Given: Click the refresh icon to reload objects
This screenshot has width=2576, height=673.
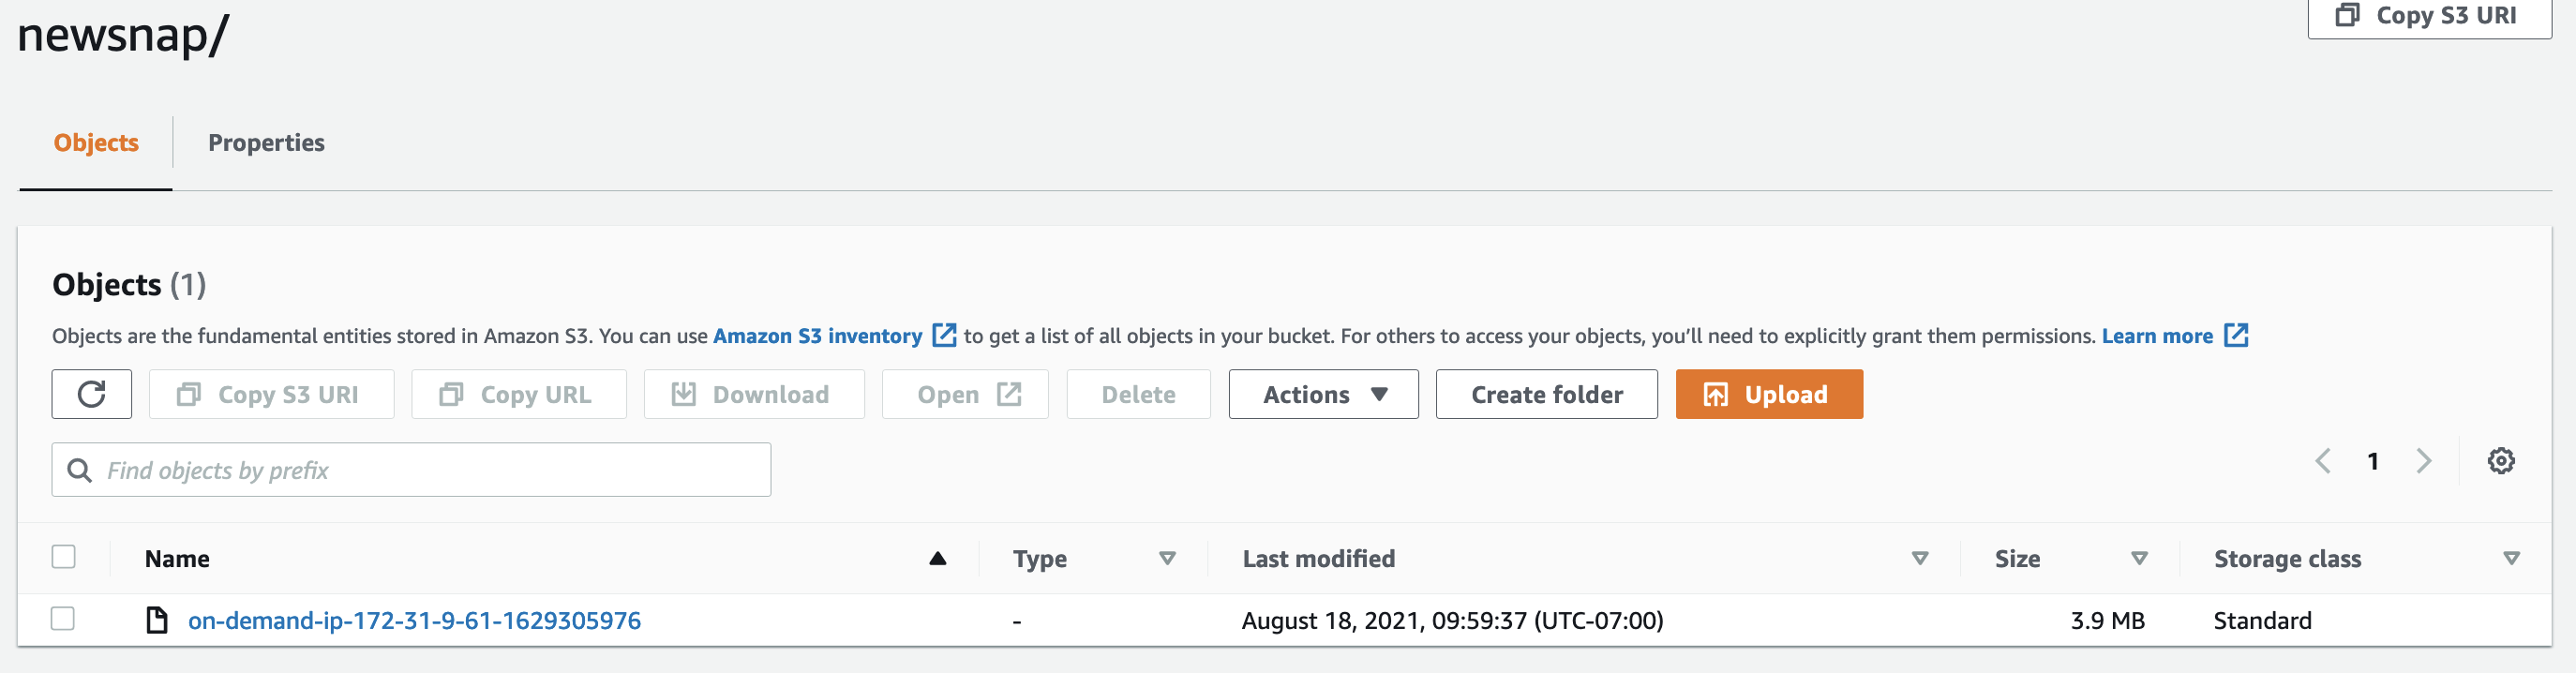Looking at the screenshot, I should 91,394.
